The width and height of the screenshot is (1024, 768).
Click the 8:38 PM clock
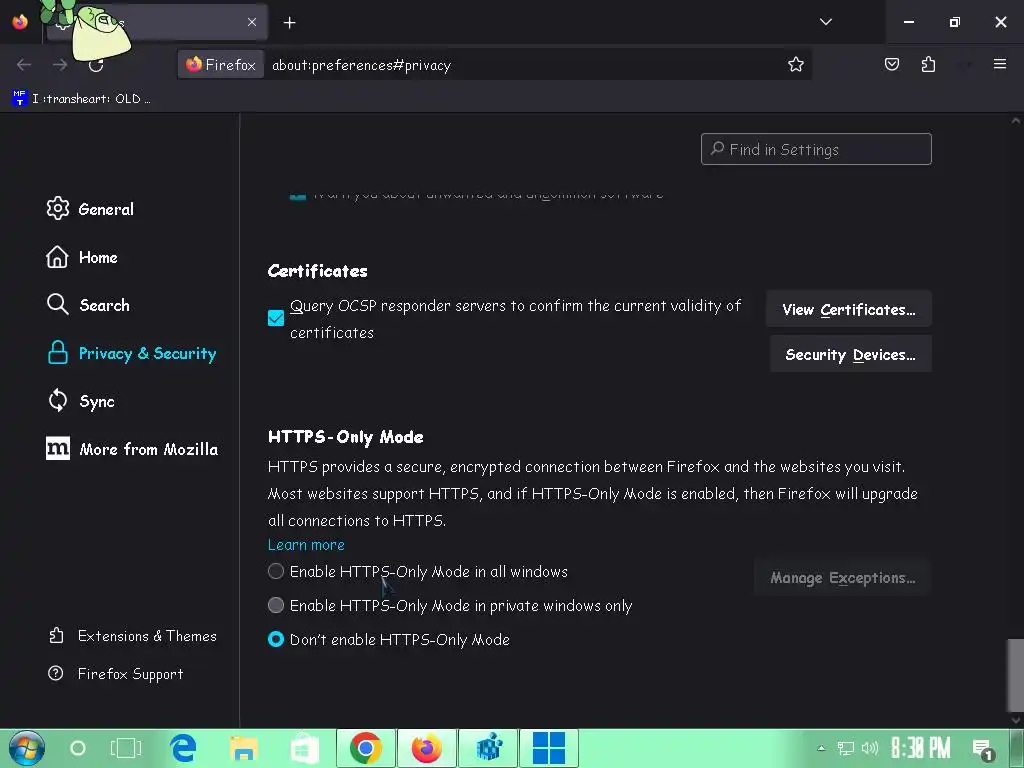(x=921, y=748)
